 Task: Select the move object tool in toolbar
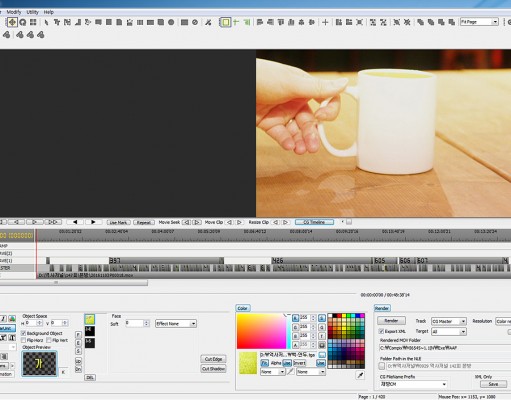tap(12, 22)
